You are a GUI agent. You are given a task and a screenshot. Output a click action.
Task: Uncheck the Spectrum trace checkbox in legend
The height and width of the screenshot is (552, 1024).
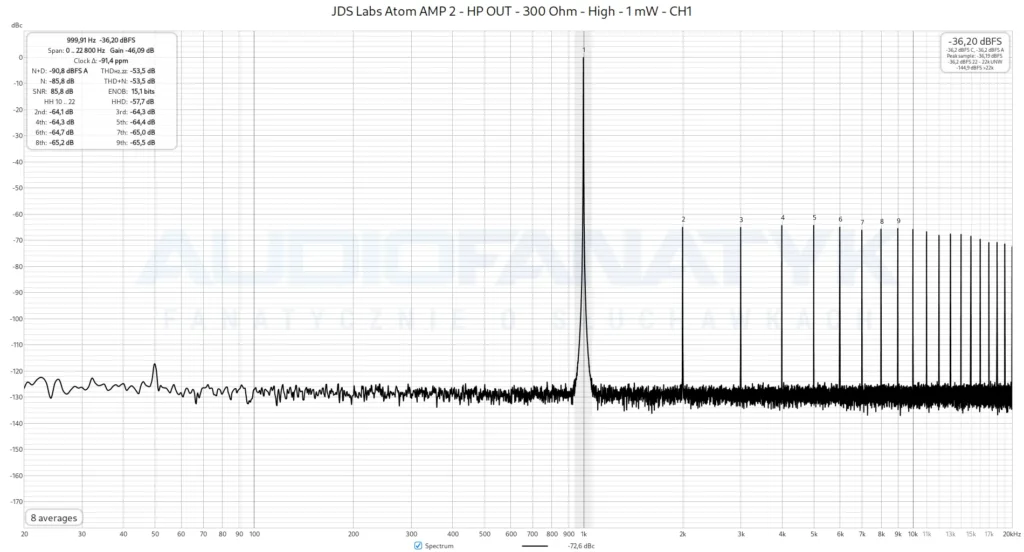418,545
